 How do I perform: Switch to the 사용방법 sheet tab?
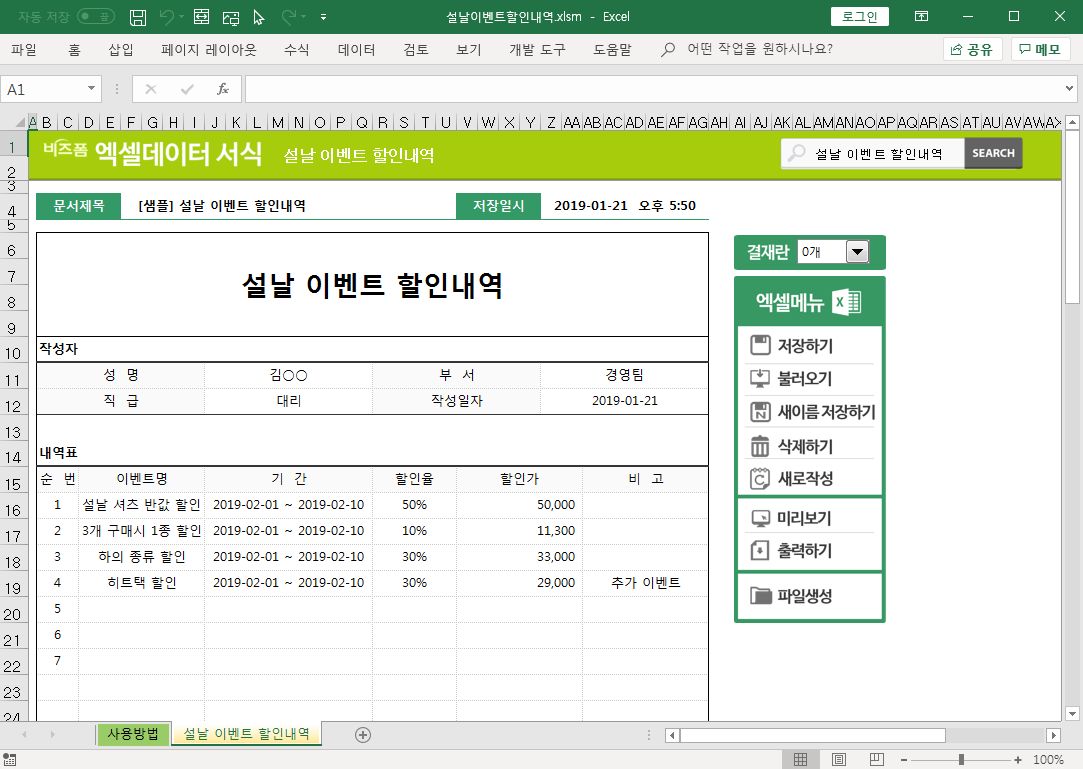tap(133, 734)
